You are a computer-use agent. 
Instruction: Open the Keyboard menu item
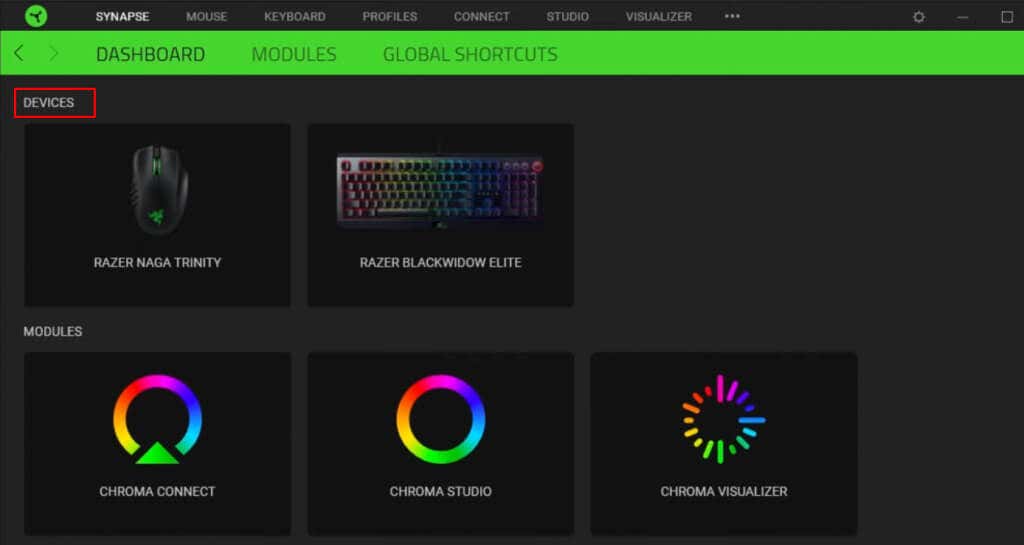pyautogui.click(x=295, y=17)
